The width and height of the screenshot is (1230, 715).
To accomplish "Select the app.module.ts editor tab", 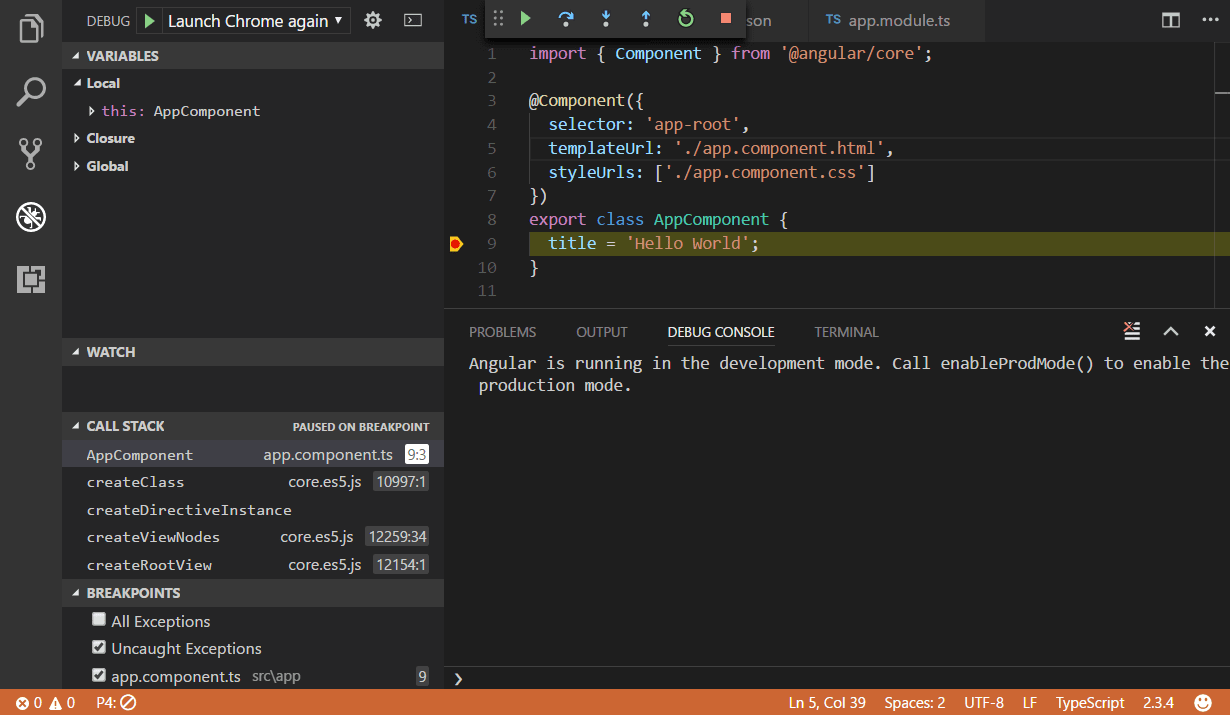I will (897, 20).
